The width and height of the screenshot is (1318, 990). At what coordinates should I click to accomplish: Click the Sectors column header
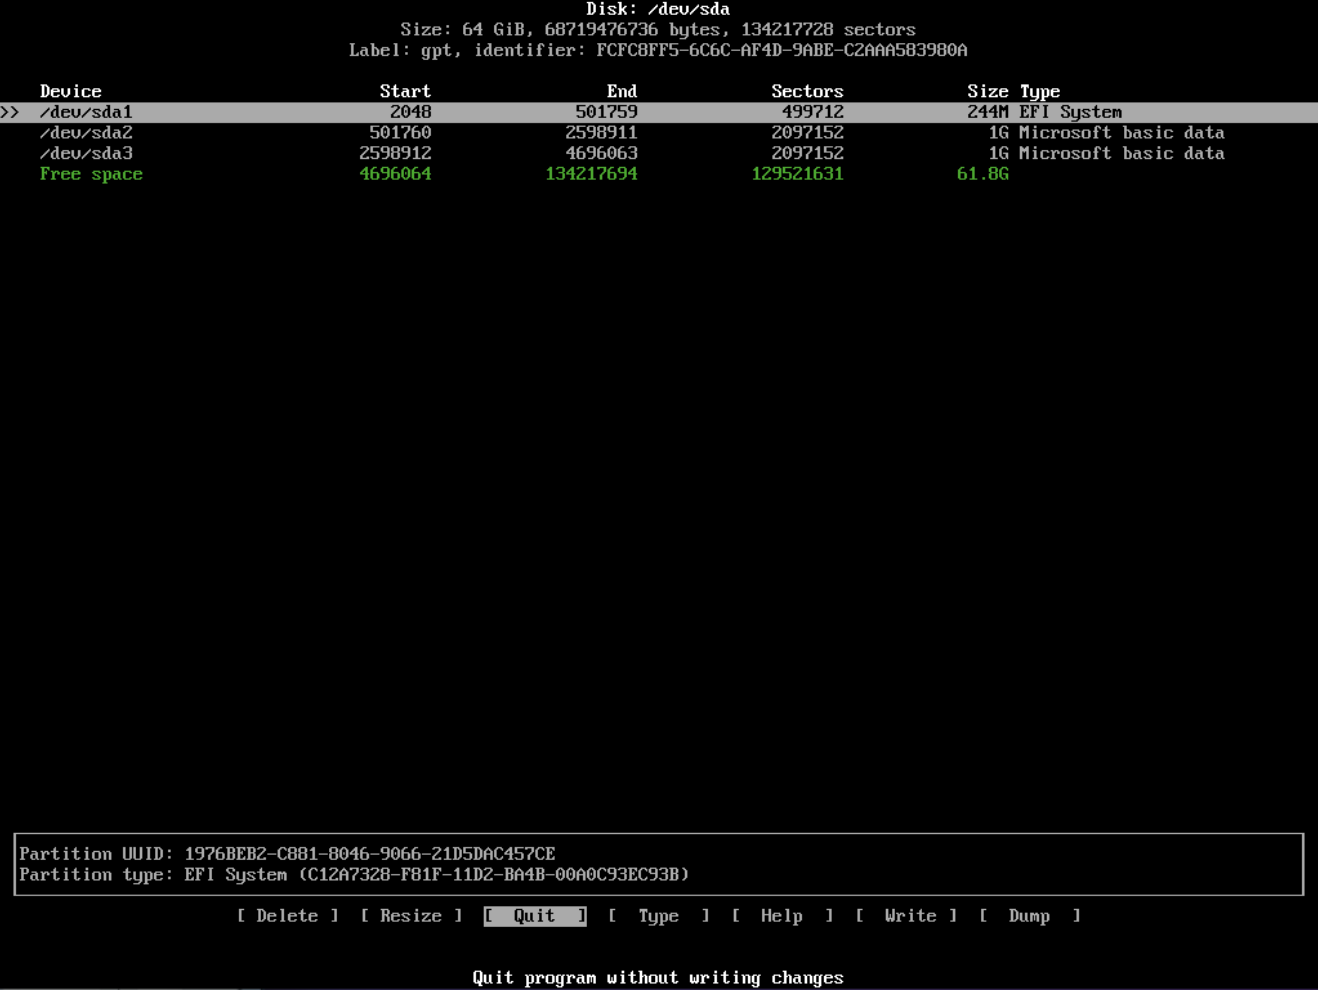pyautogui.click(x=807, y=91)
